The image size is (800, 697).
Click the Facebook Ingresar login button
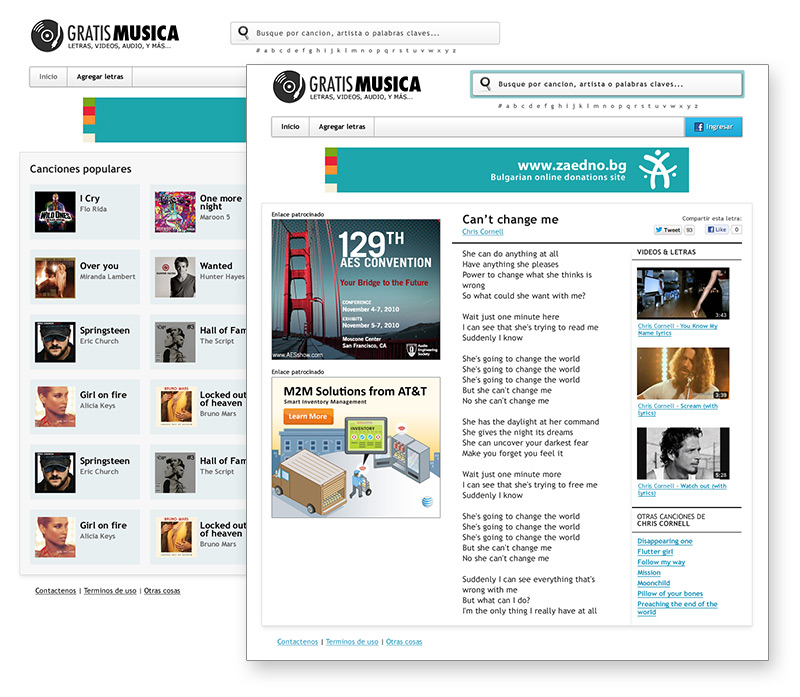[713, 127]
